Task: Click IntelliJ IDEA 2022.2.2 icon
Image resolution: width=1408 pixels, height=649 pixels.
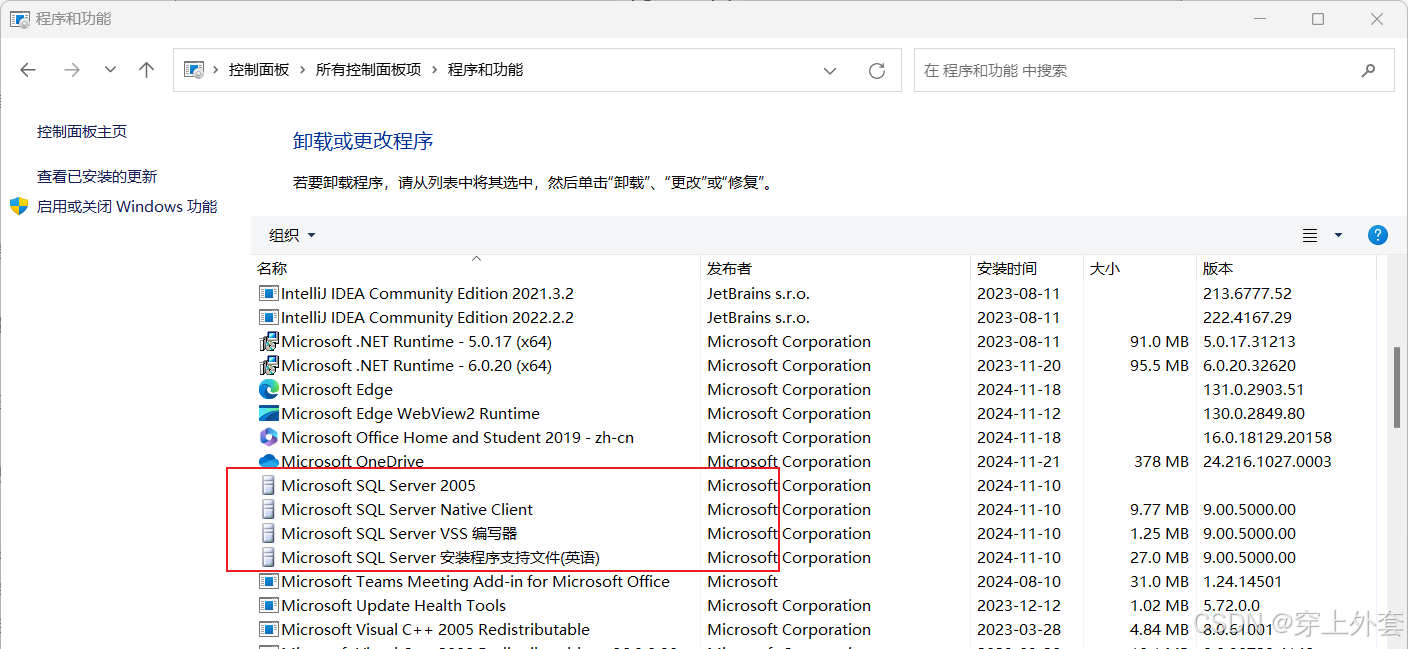Action: 268,318
